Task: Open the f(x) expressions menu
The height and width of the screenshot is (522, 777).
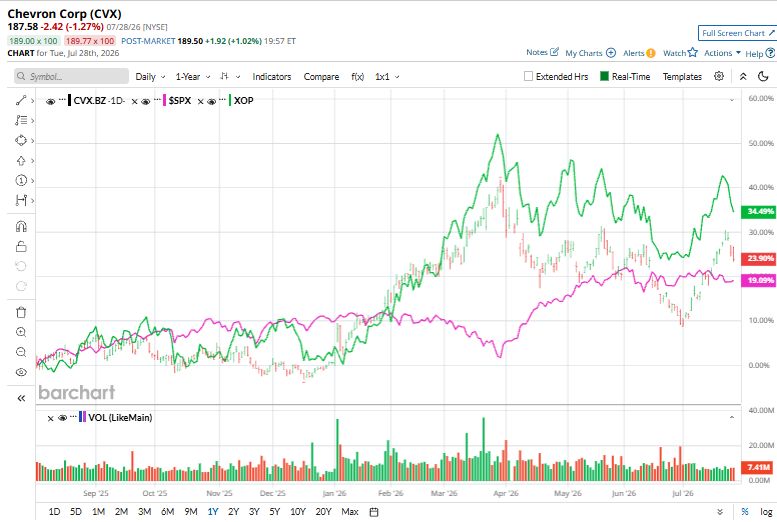Action: click(357, 76)
